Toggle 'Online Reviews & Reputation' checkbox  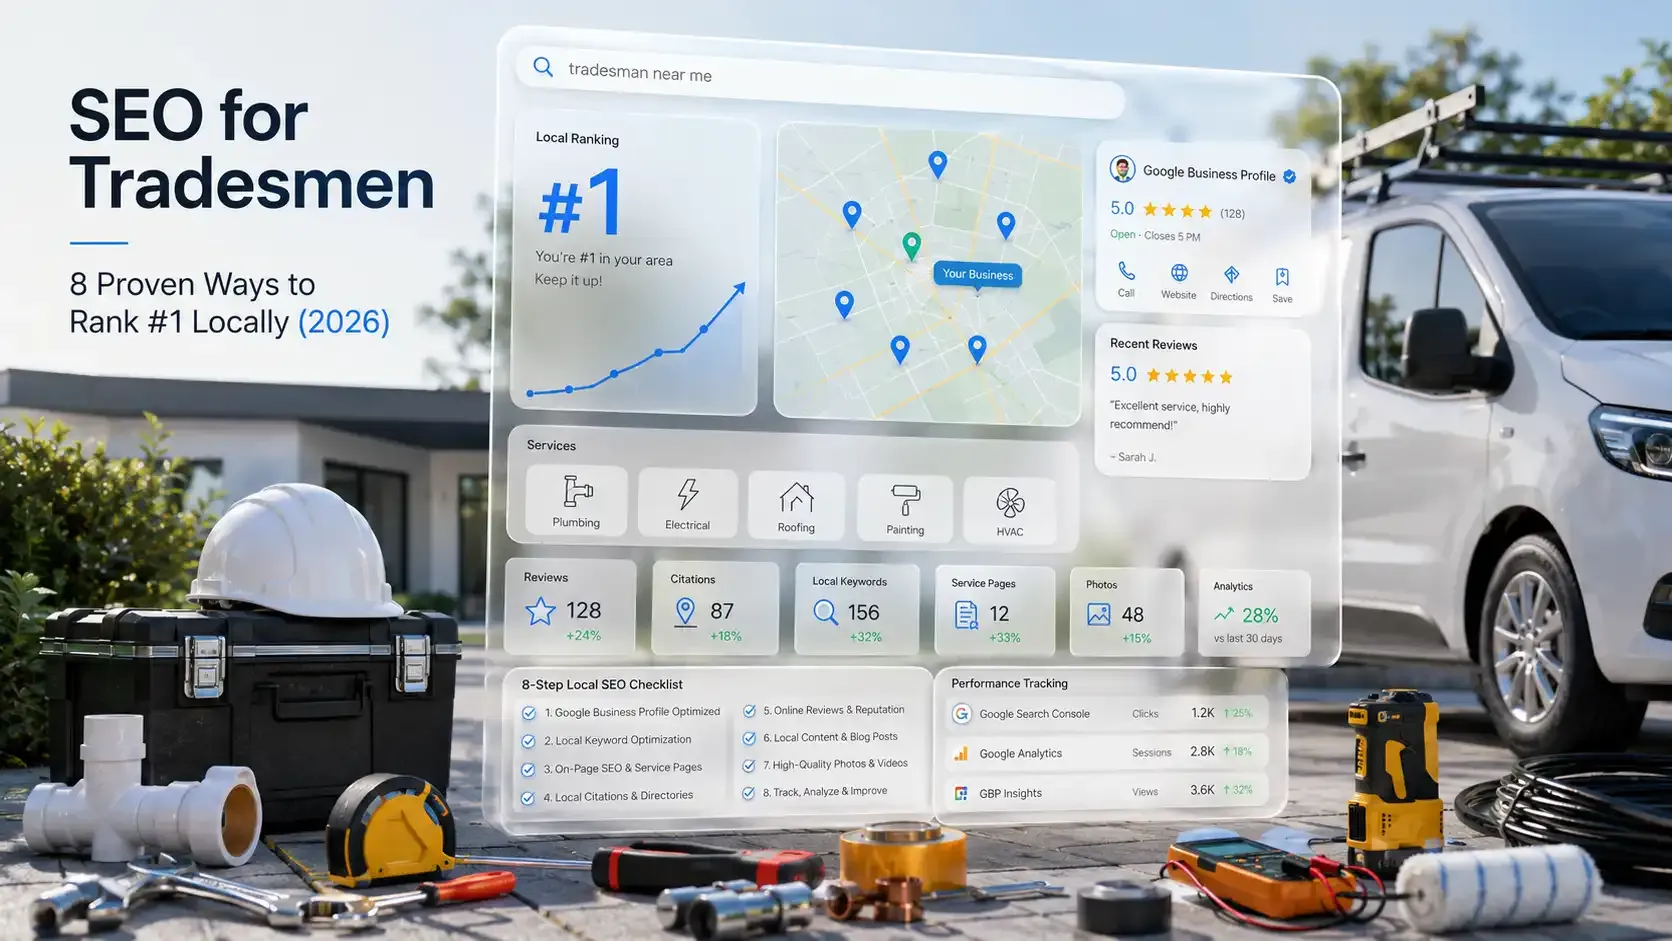click(x=749, y=711)
